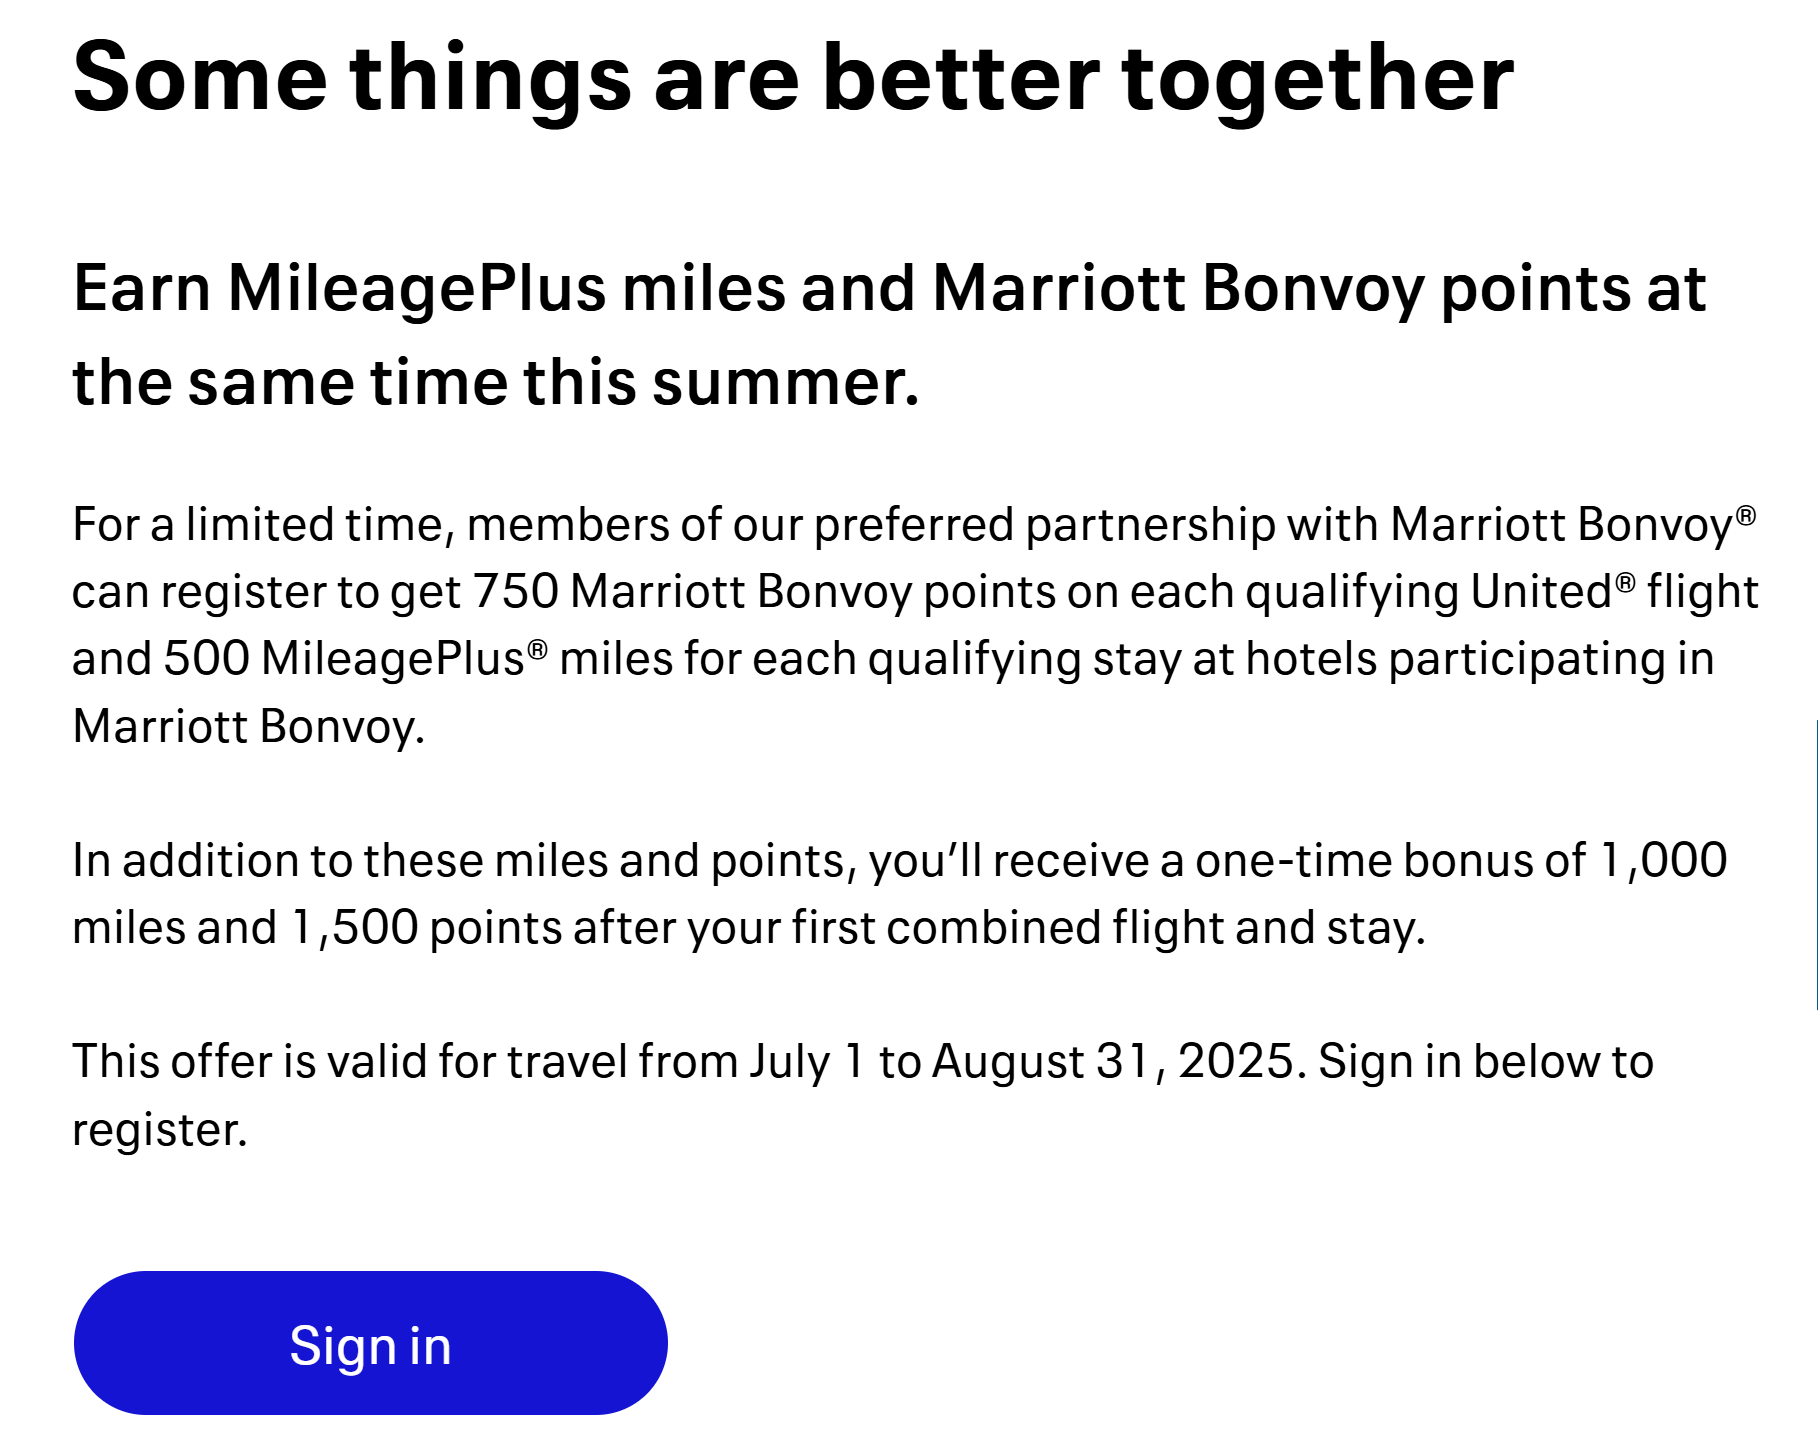1818x1442 pixels.
Task: Click the "1,500" bonus points figure
Action: [x=354, y=928]
